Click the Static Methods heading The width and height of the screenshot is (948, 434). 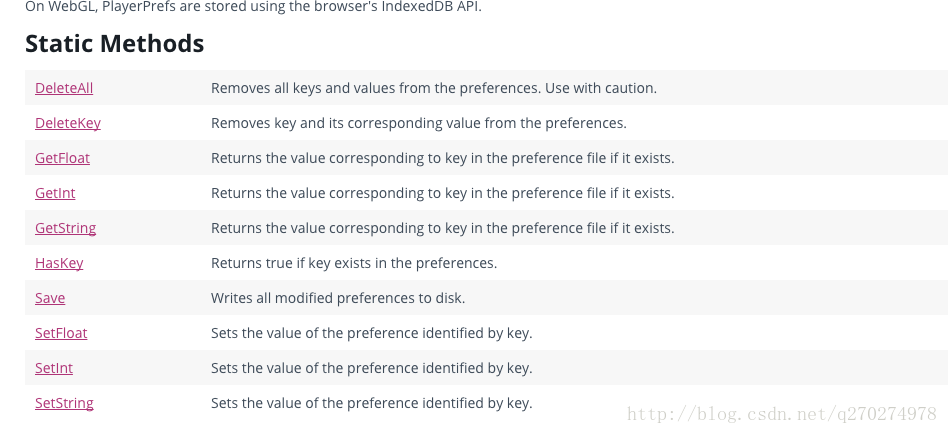[x=115, y=44]
